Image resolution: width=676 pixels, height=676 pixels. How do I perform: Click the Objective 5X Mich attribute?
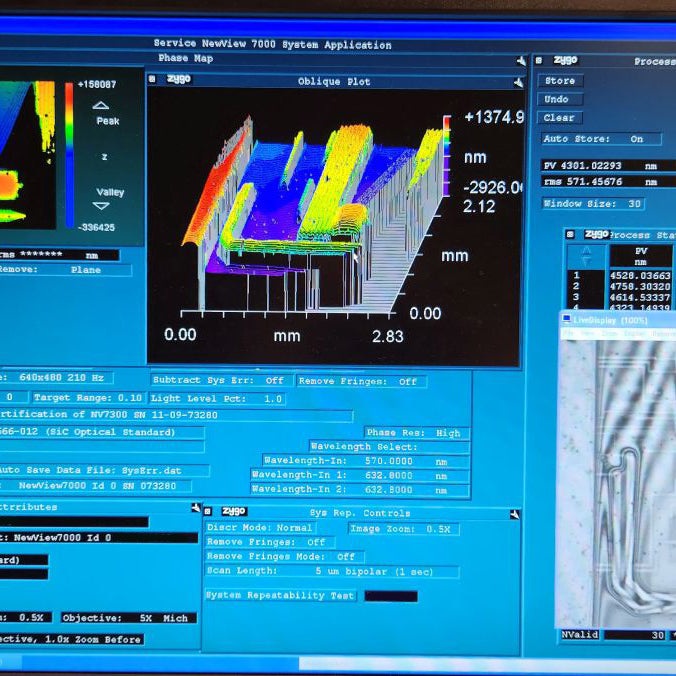tap(128, 618)
